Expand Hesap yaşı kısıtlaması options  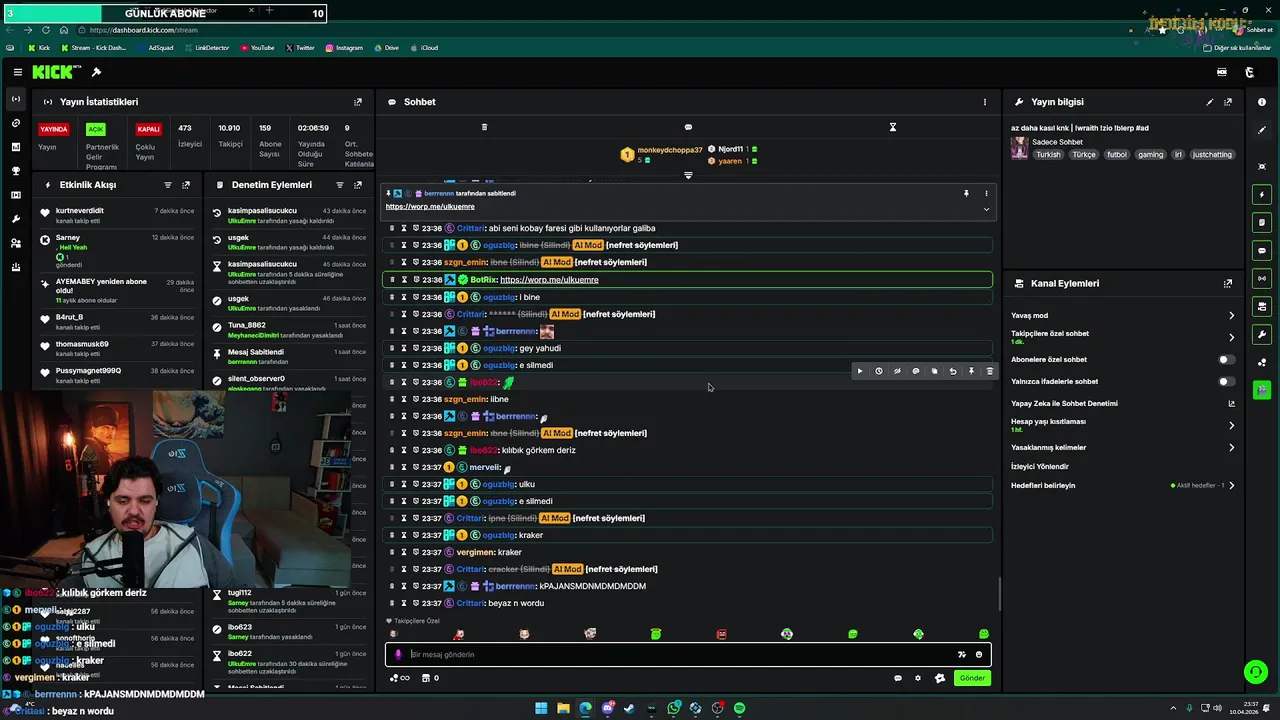[1231, 425]
